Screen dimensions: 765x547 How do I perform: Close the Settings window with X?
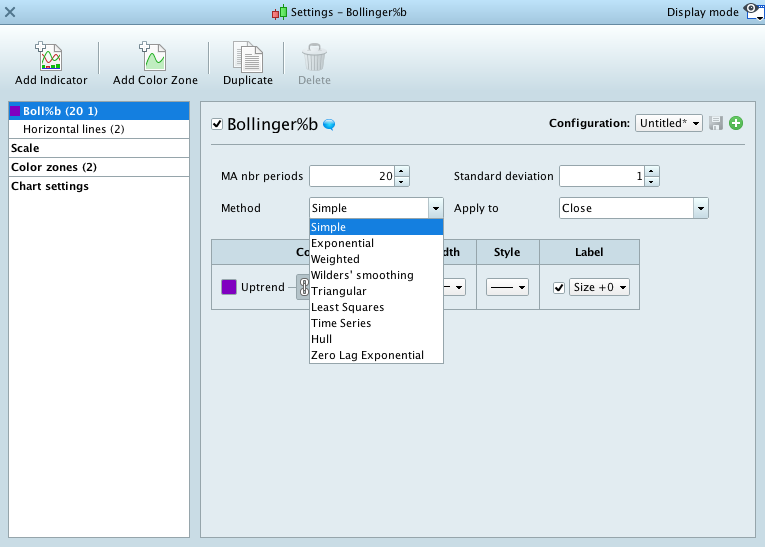tap(10, 12)
